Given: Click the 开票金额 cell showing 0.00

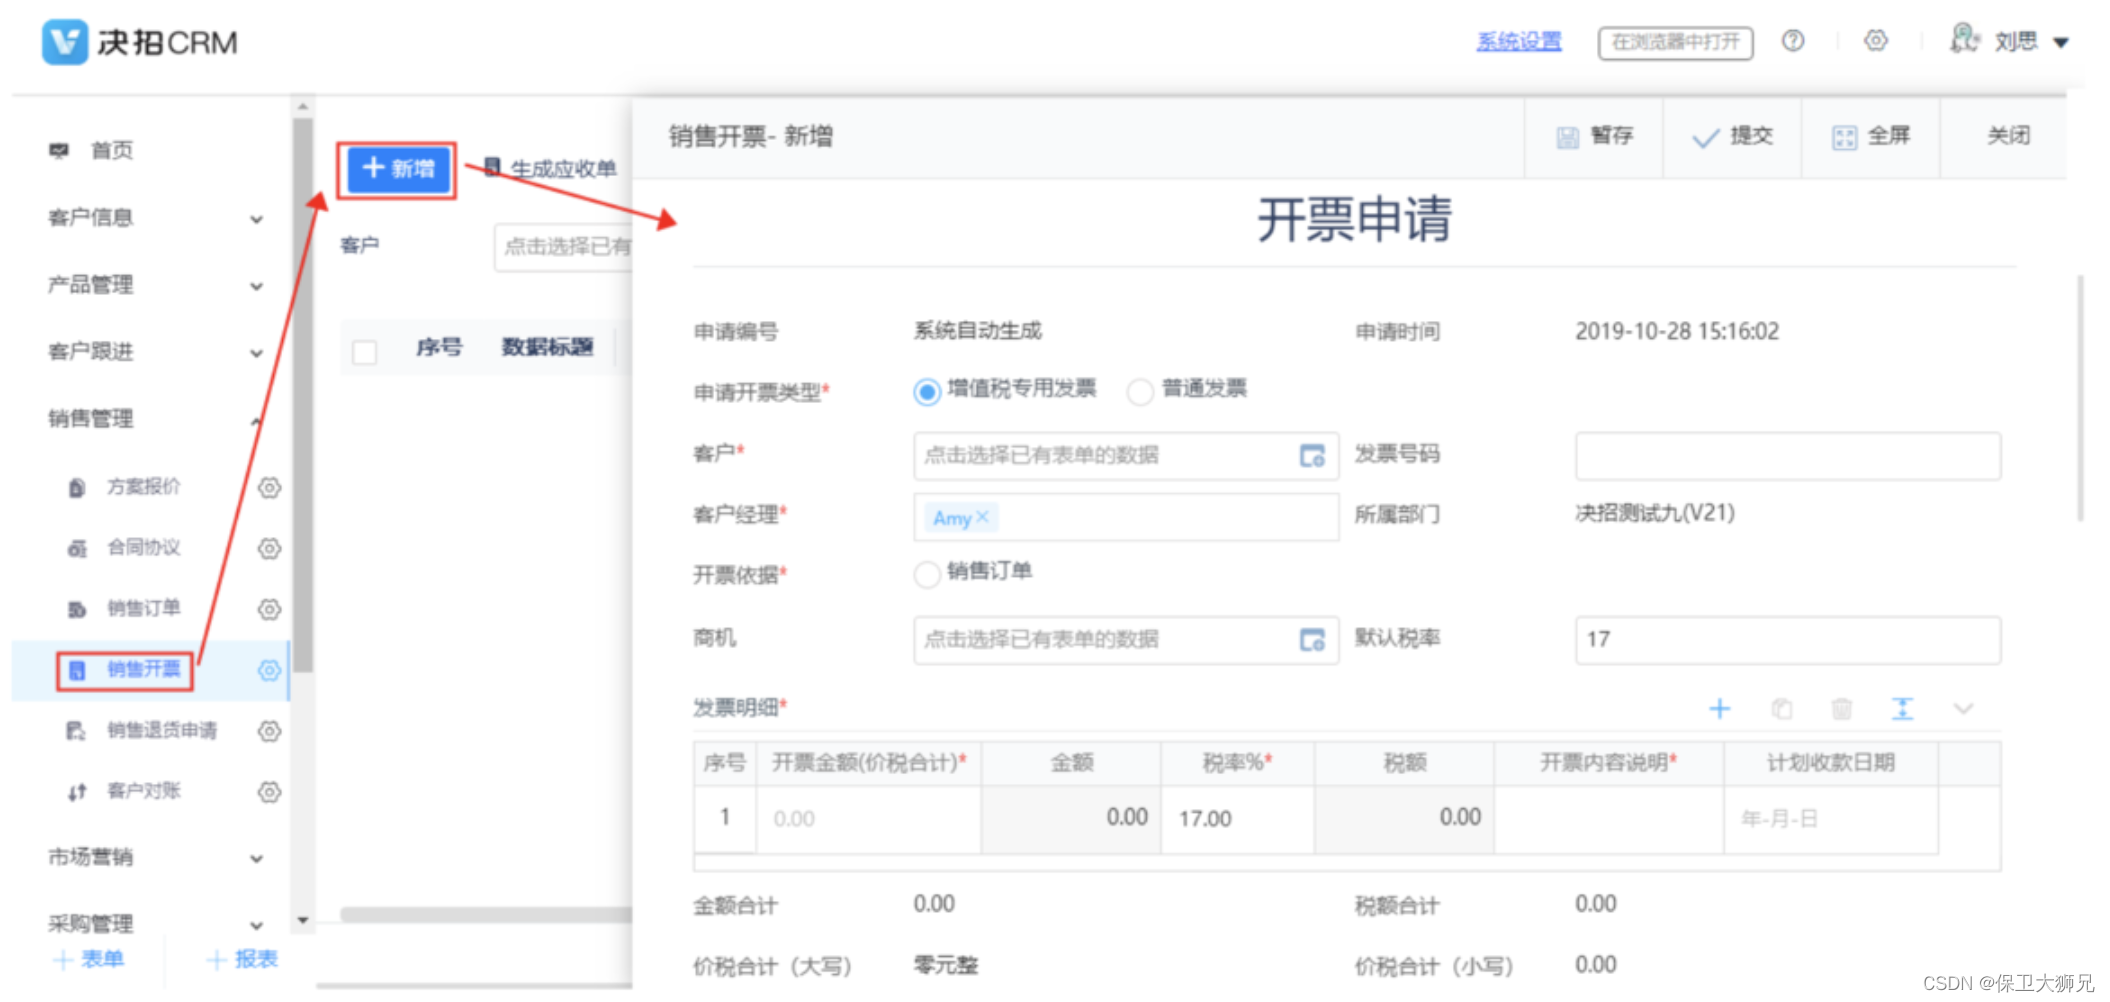Looking at the screenshot, I should (868, 819).
